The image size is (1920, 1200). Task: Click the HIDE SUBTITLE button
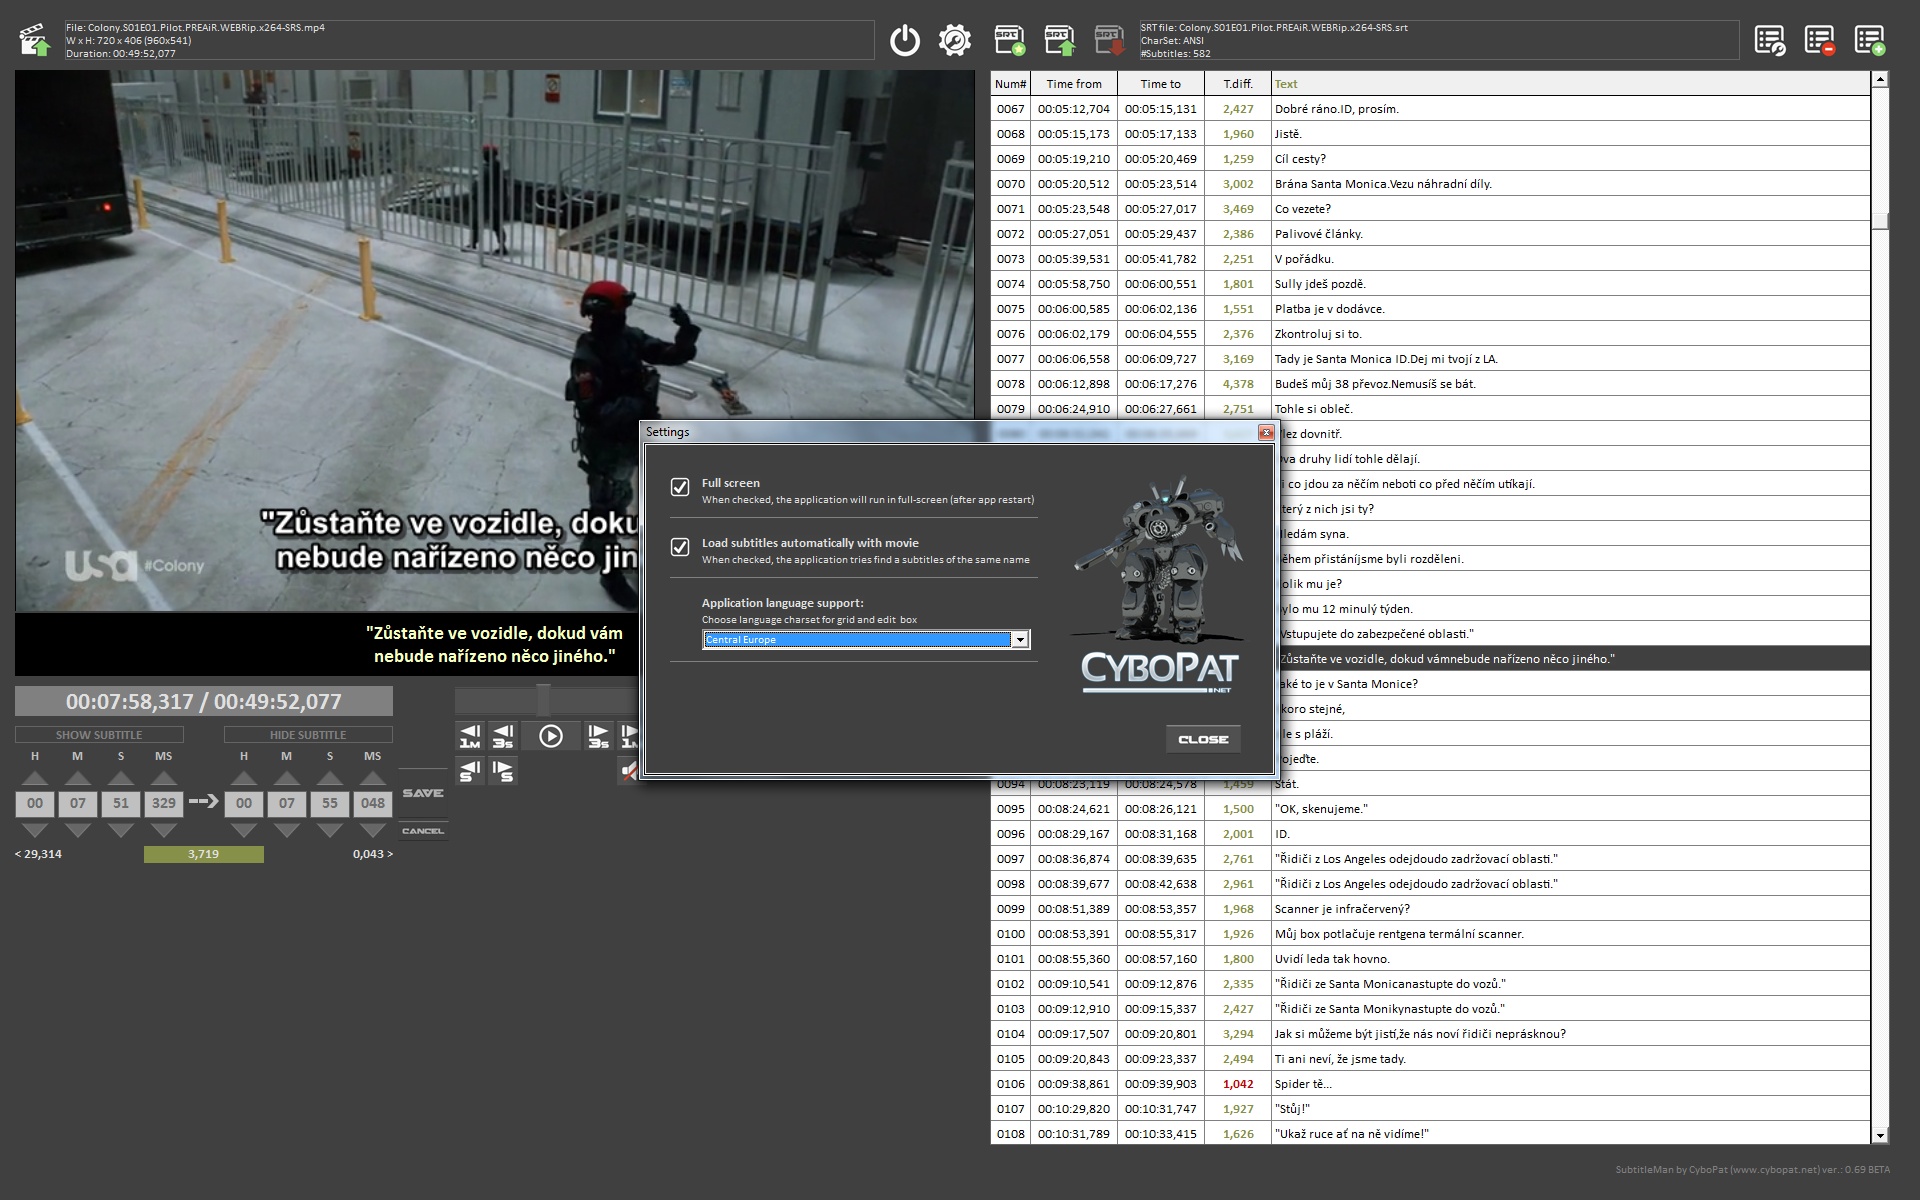[308, 735]
